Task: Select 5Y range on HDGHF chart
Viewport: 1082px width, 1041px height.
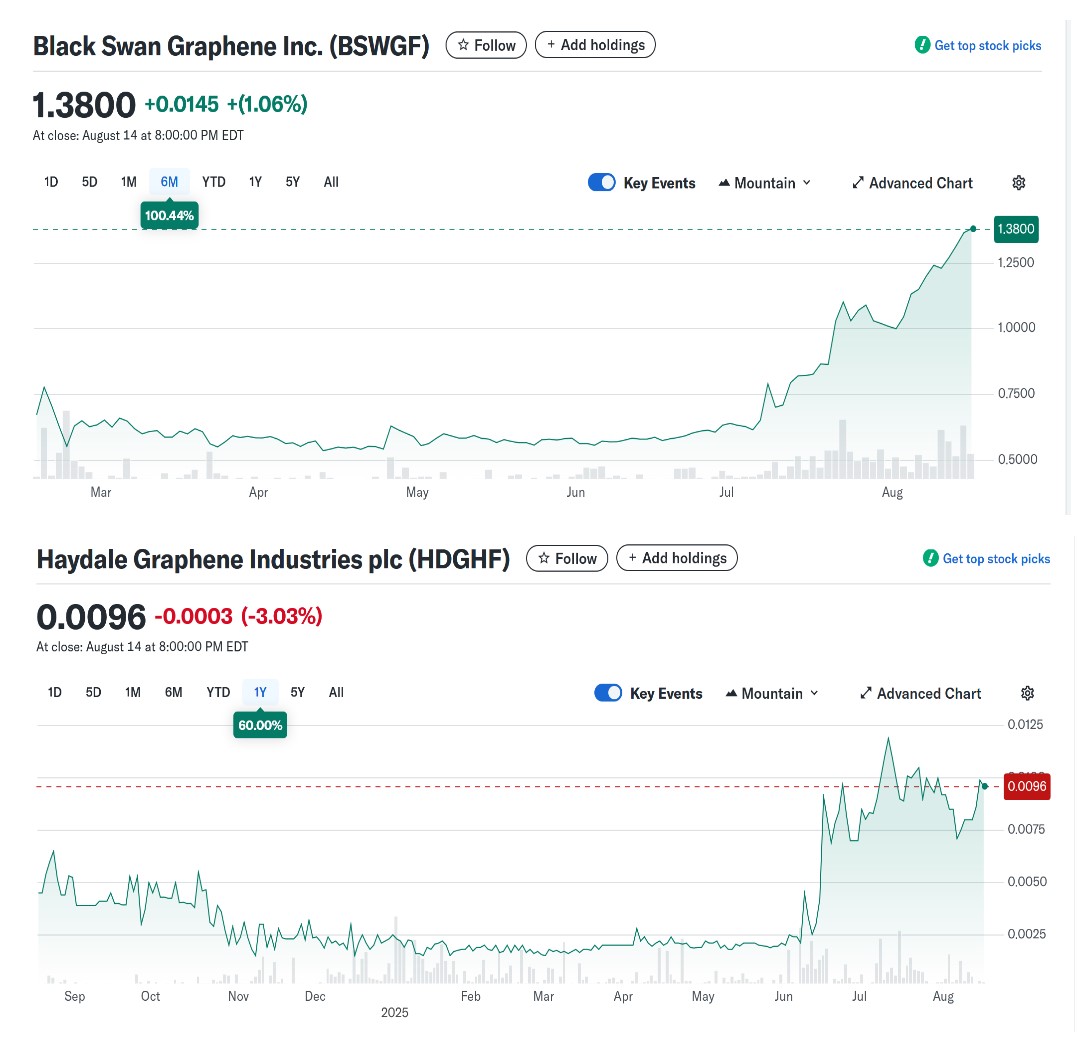Action: (x=297, y=692)
